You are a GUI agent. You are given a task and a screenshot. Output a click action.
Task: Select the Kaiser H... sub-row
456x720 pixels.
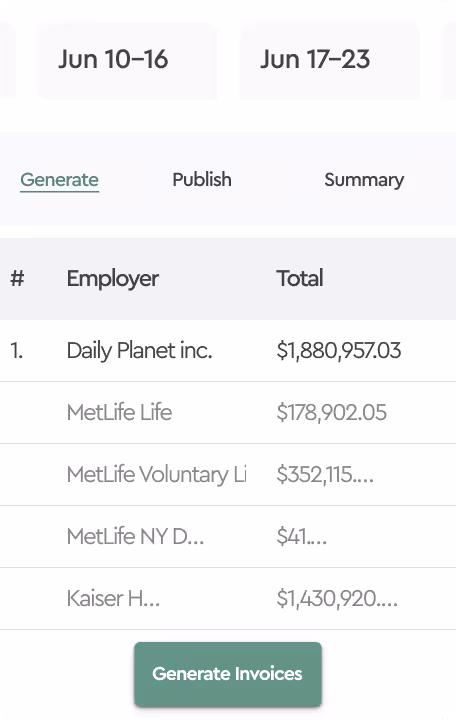[x=228, y=598]
